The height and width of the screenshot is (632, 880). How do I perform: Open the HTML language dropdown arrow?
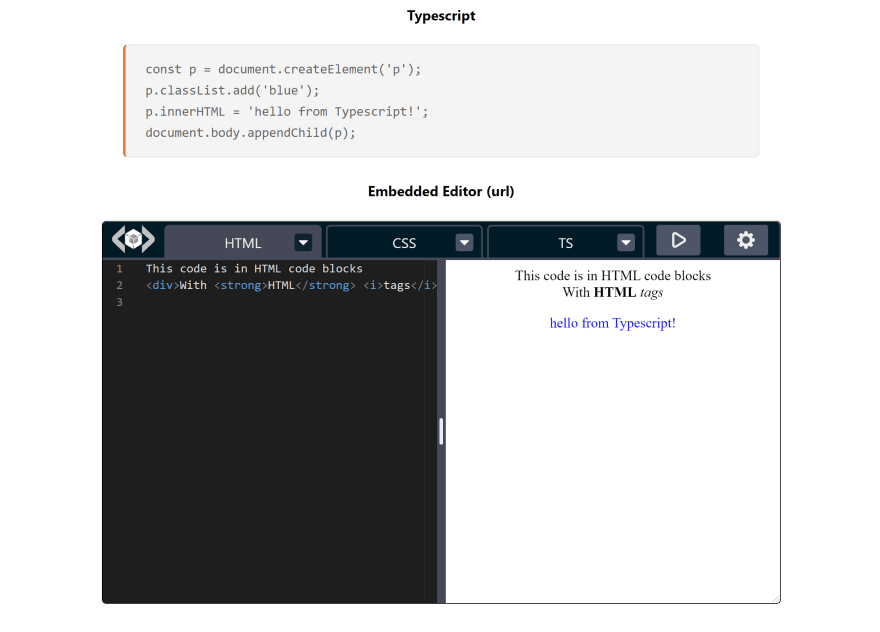(303, 242)
